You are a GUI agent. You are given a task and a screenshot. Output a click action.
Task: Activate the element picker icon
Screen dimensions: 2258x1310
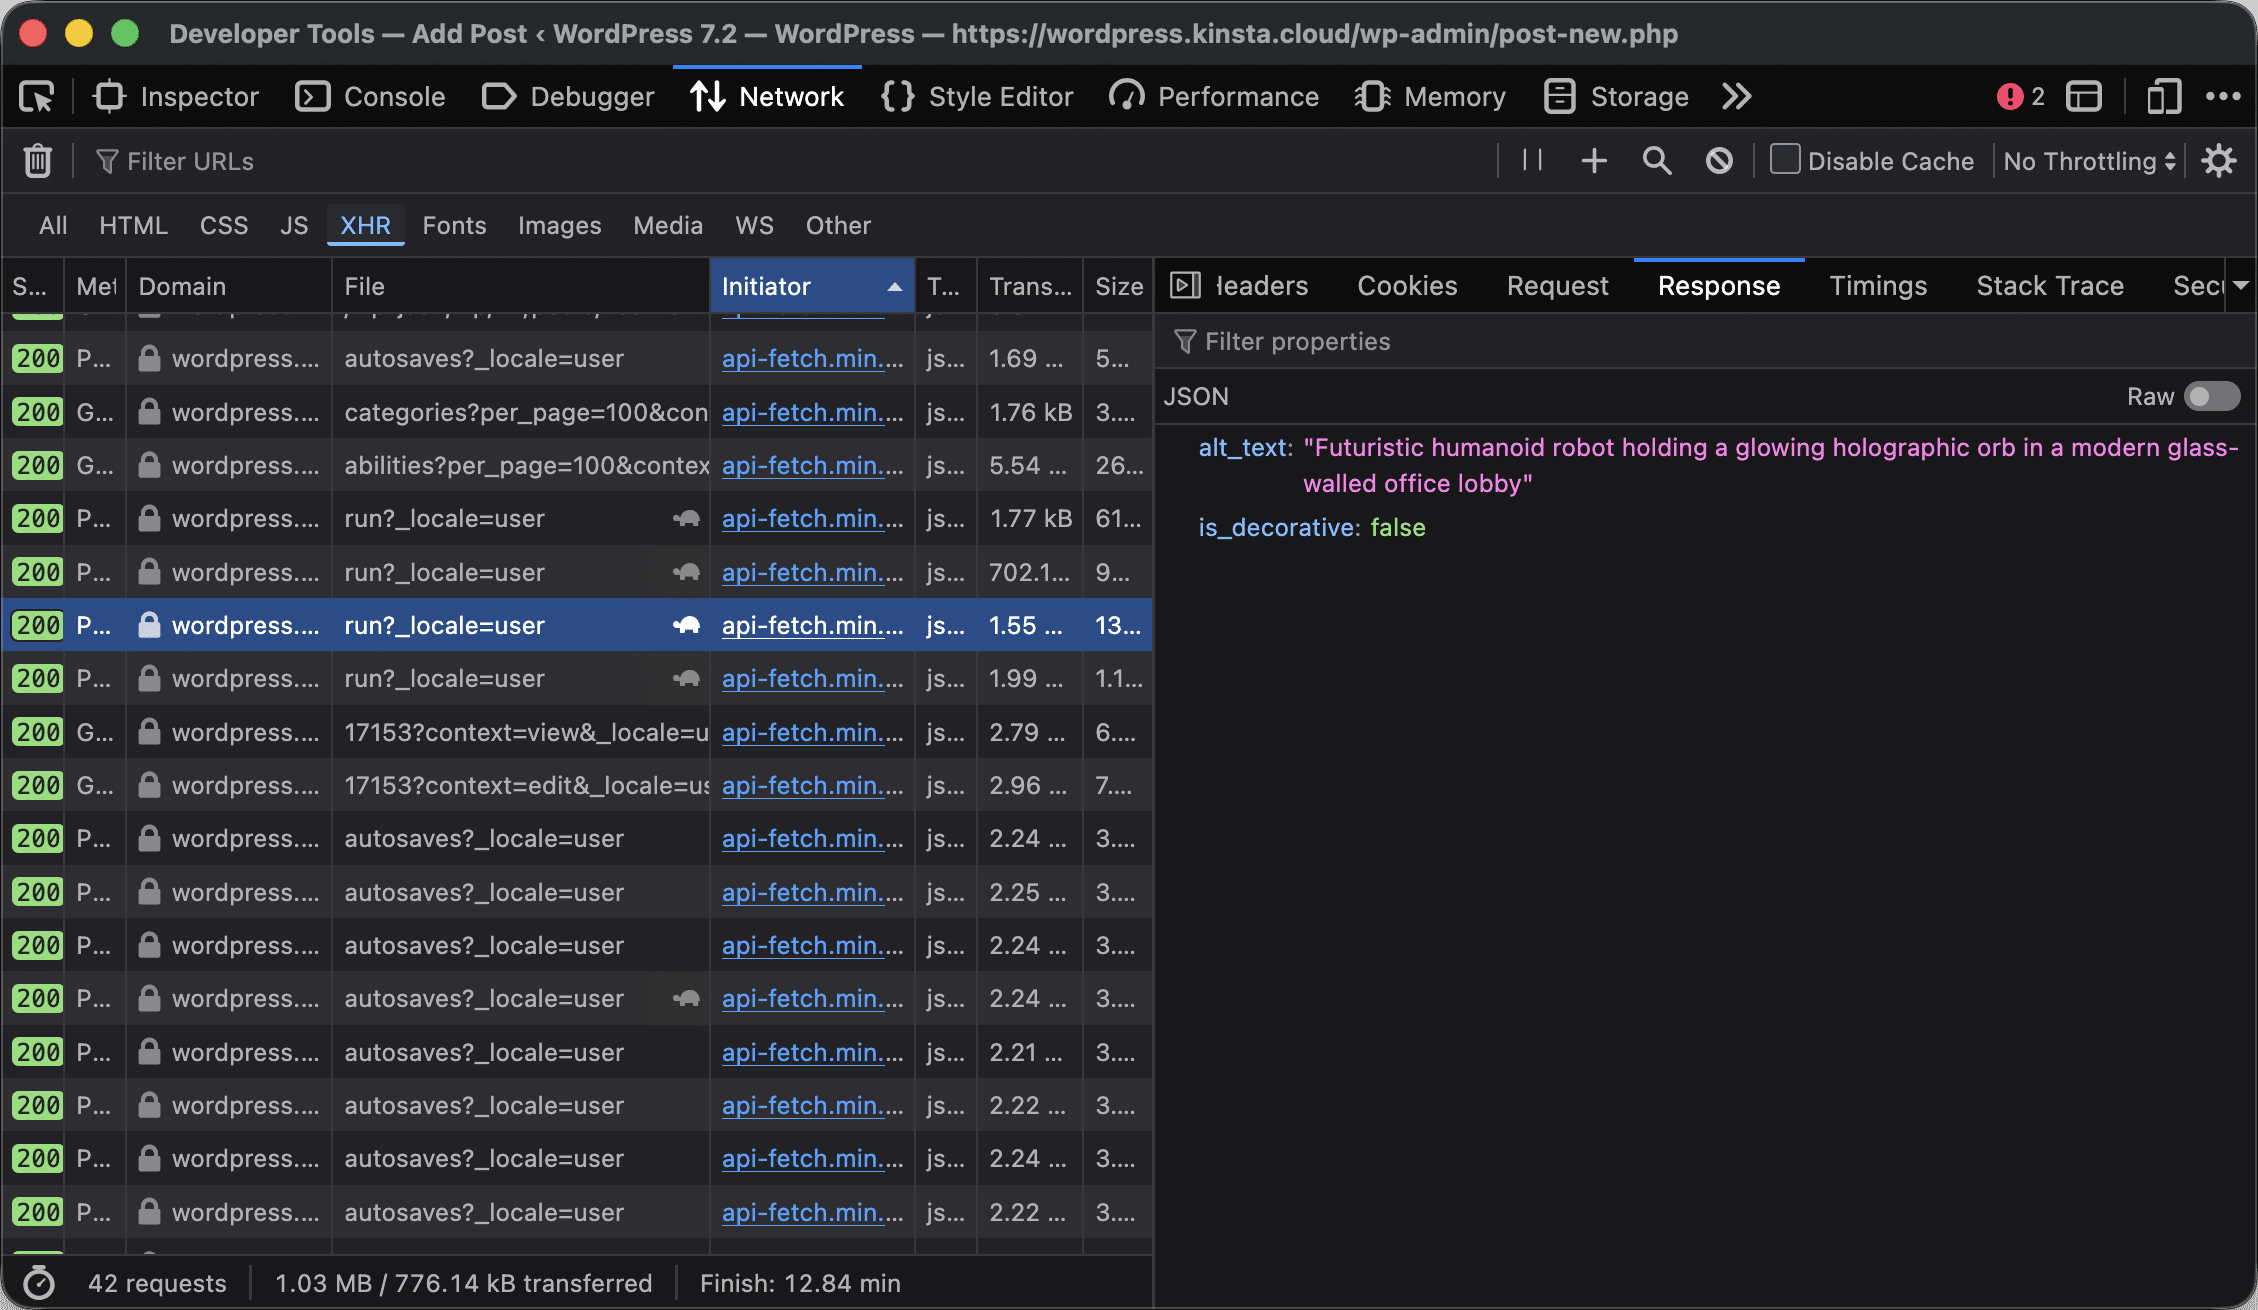pos(37,97)
